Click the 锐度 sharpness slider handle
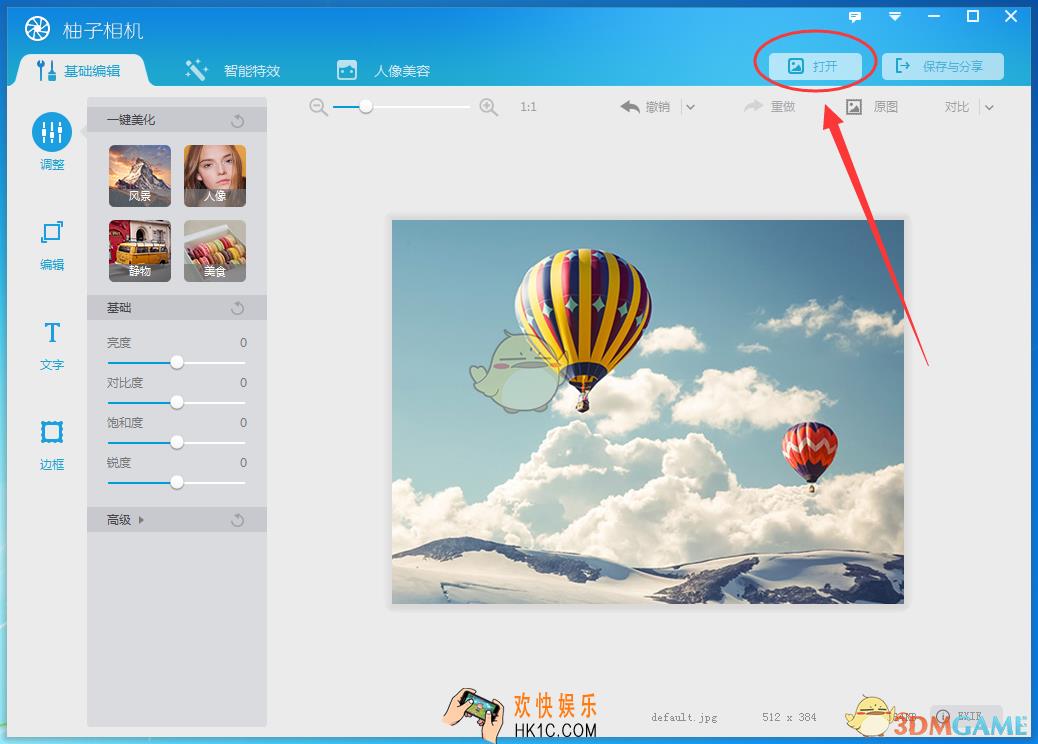Image resolution: width=1038 pixels, height=744 pixels. coord(177,483)
